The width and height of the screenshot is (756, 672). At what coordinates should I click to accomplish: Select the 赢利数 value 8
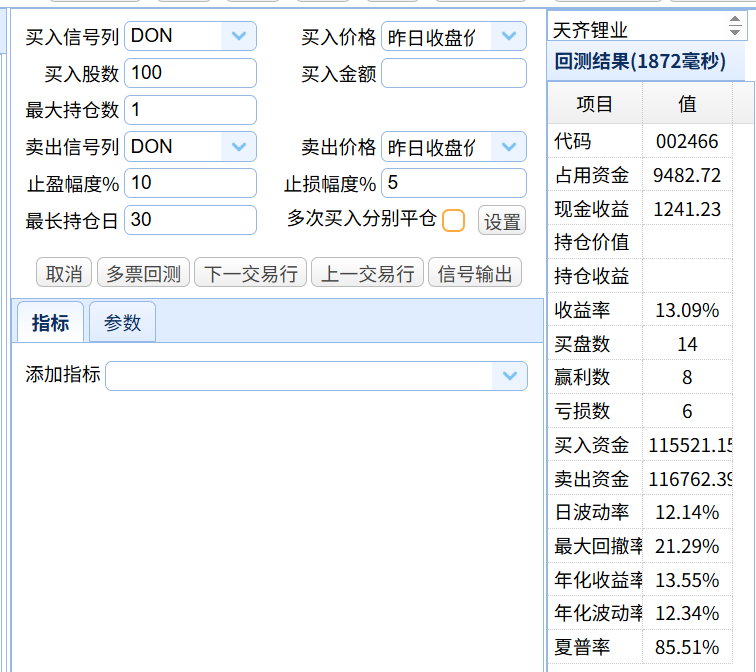[688, 377]
